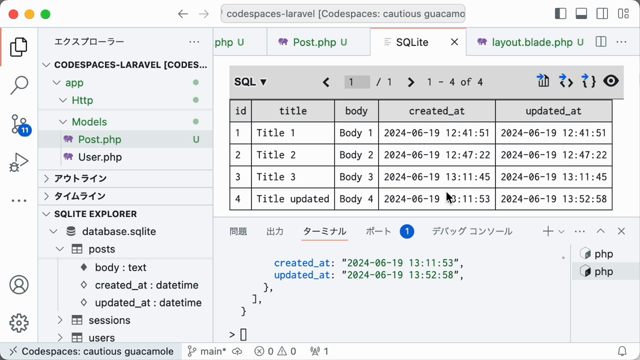Go to next results page arrow
The height and width of the screenshot is (360, 640).
(x=411, y=82)
